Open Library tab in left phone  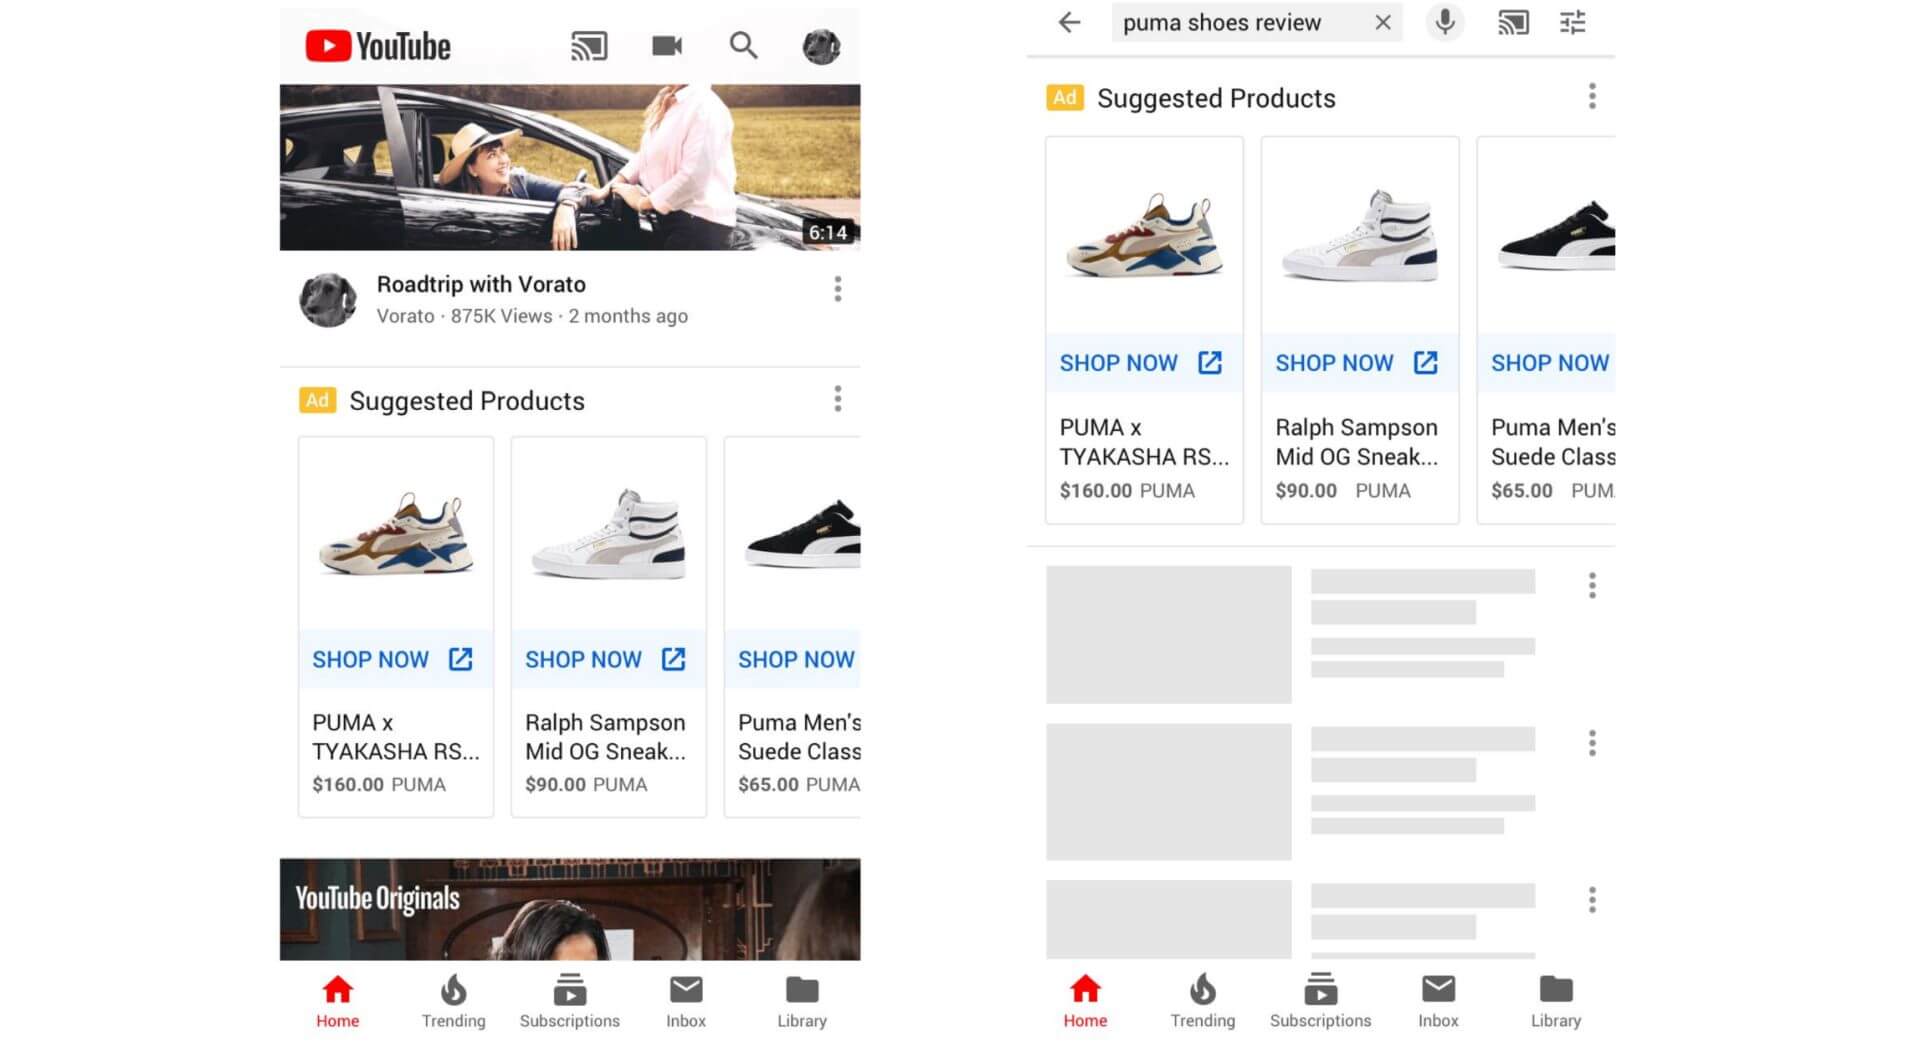click(801, 1001)
